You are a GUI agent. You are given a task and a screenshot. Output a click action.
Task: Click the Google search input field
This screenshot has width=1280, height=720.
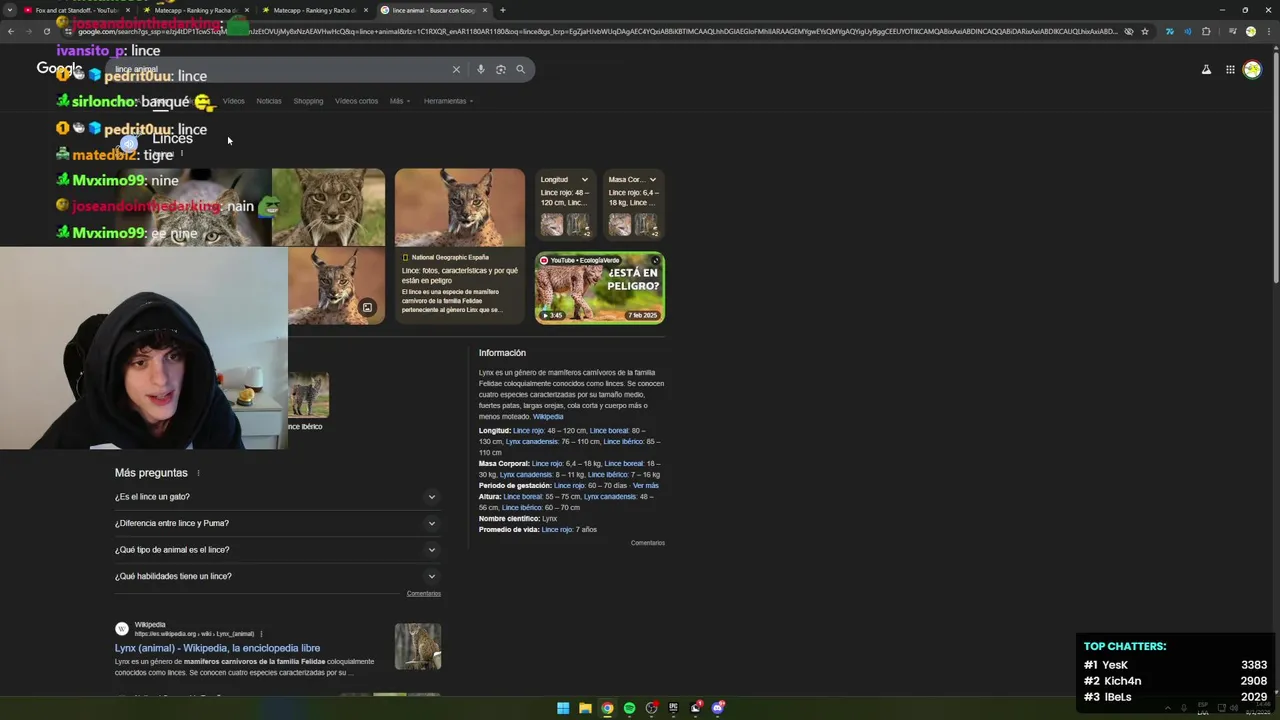coord(280,69)
